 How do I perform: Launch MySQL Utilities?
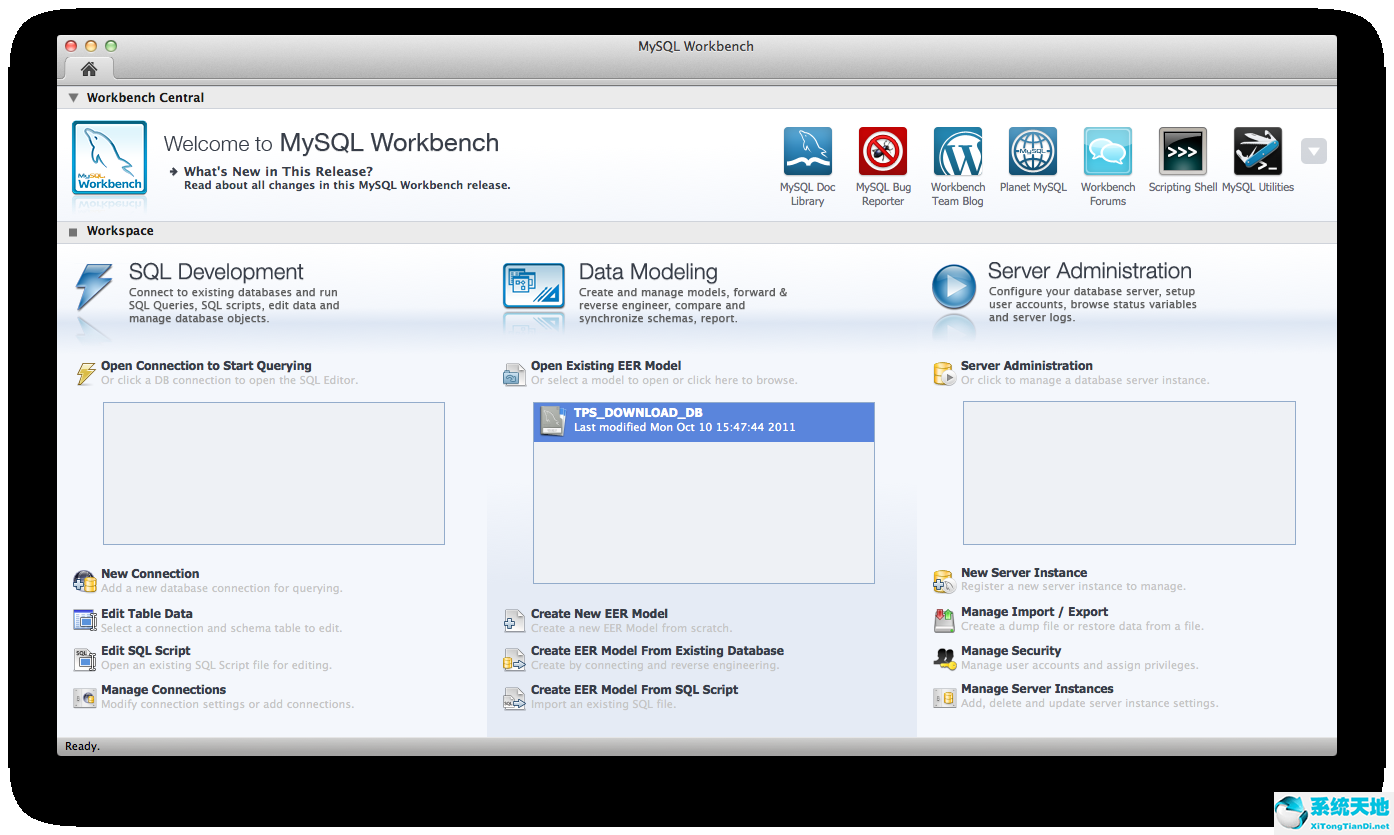click(x=1257, y=151)
